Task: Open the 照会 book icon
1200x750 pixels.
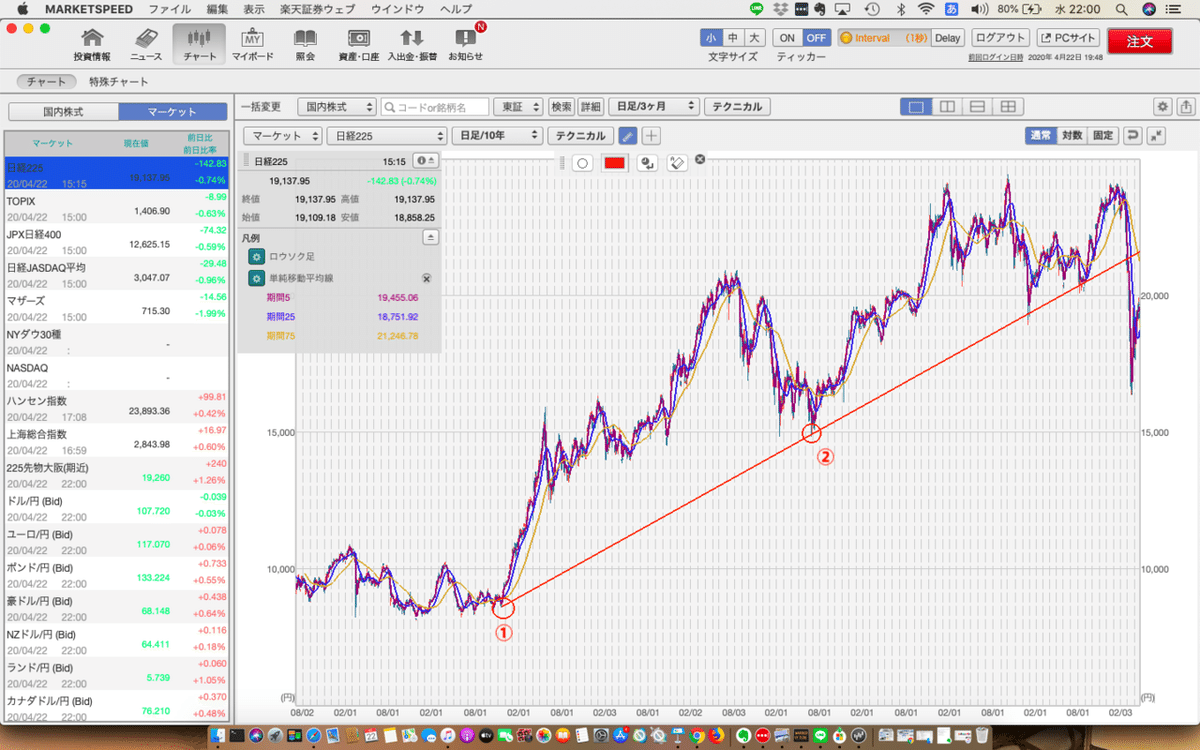Action: (305, 44)
